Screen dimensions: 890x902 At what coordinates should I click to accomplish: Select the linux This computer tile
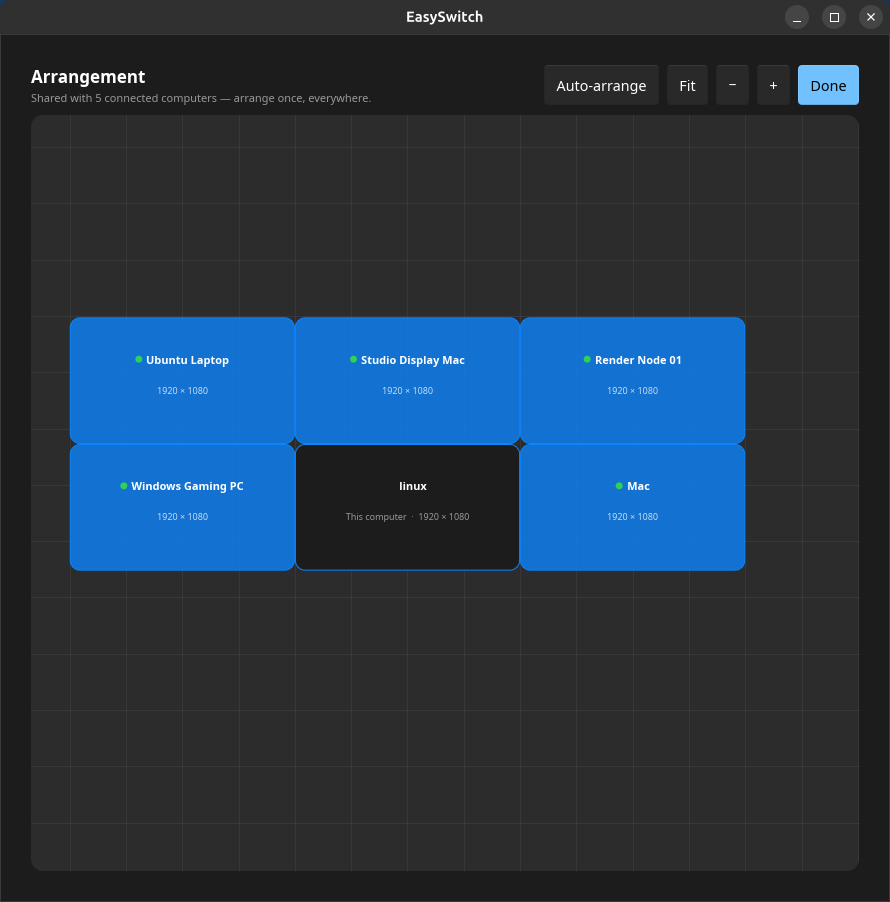pos(407,507)
